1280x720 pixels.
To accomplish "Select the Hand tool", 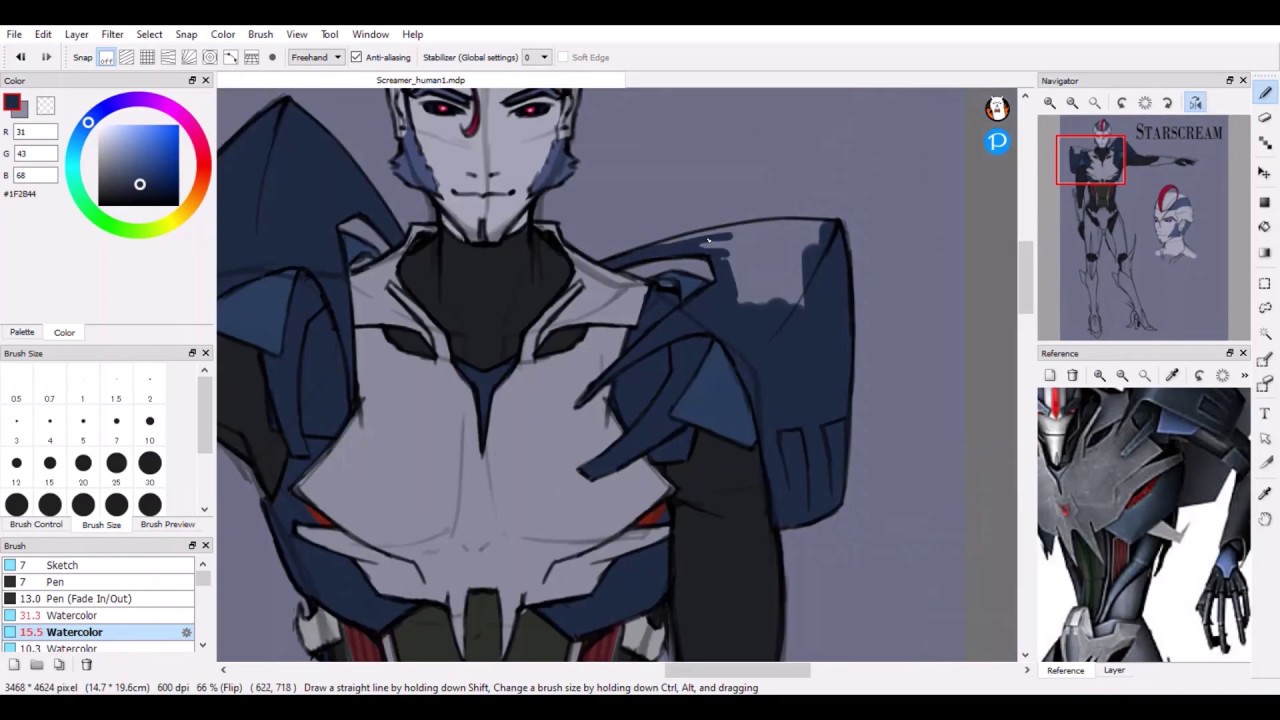I will tap(1265, 518).
